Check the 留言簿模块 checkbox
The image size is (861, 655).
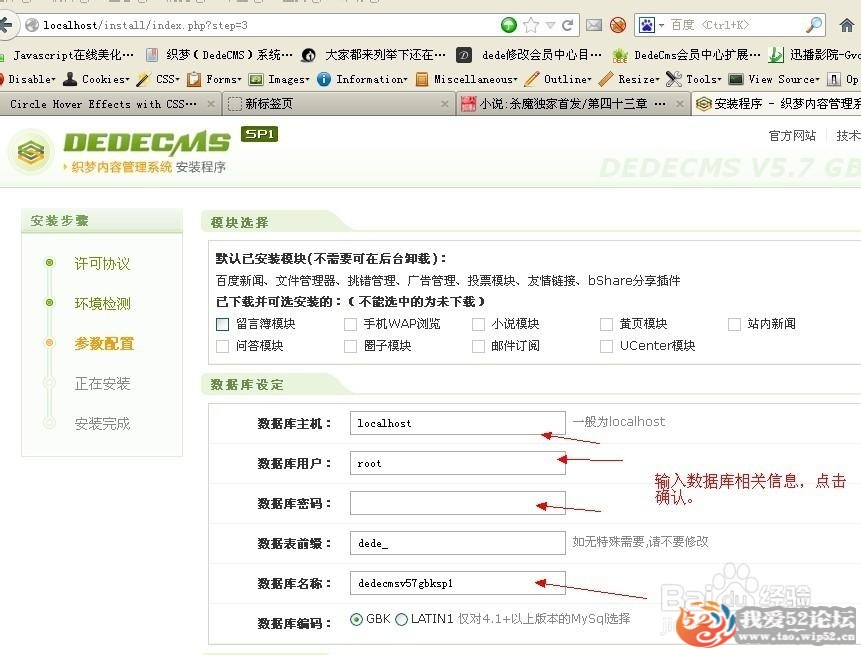click(222, 324)
